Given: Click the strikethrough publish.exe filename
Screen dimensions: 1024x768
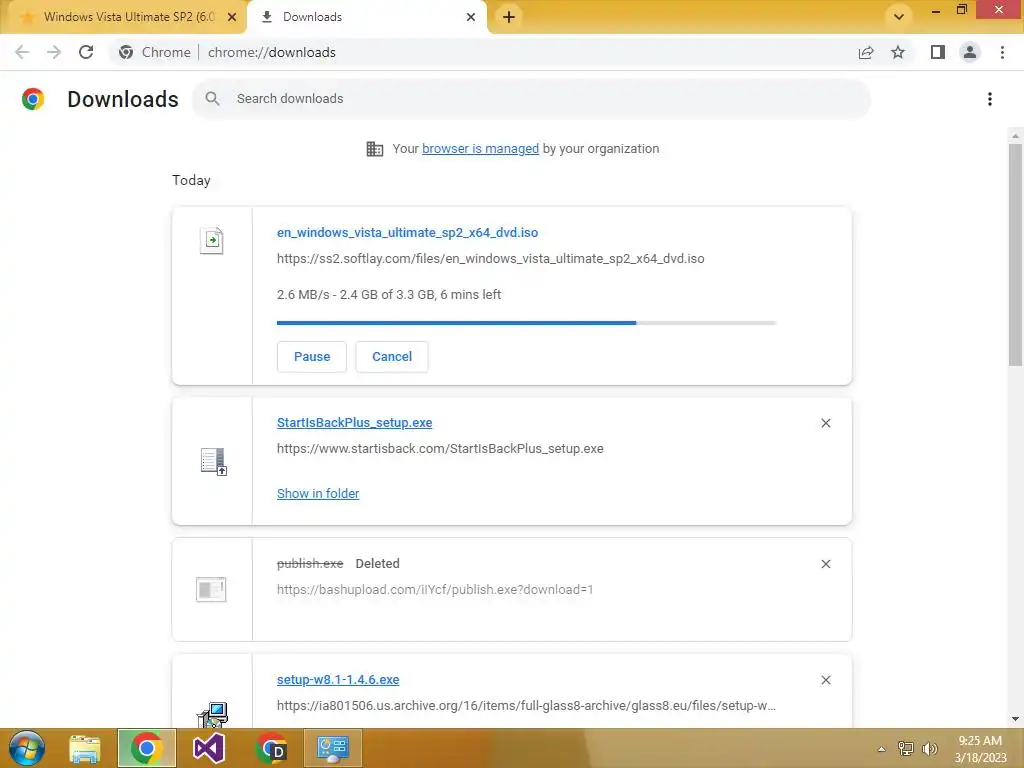Looking at the screenshot, I should (310, 564).
